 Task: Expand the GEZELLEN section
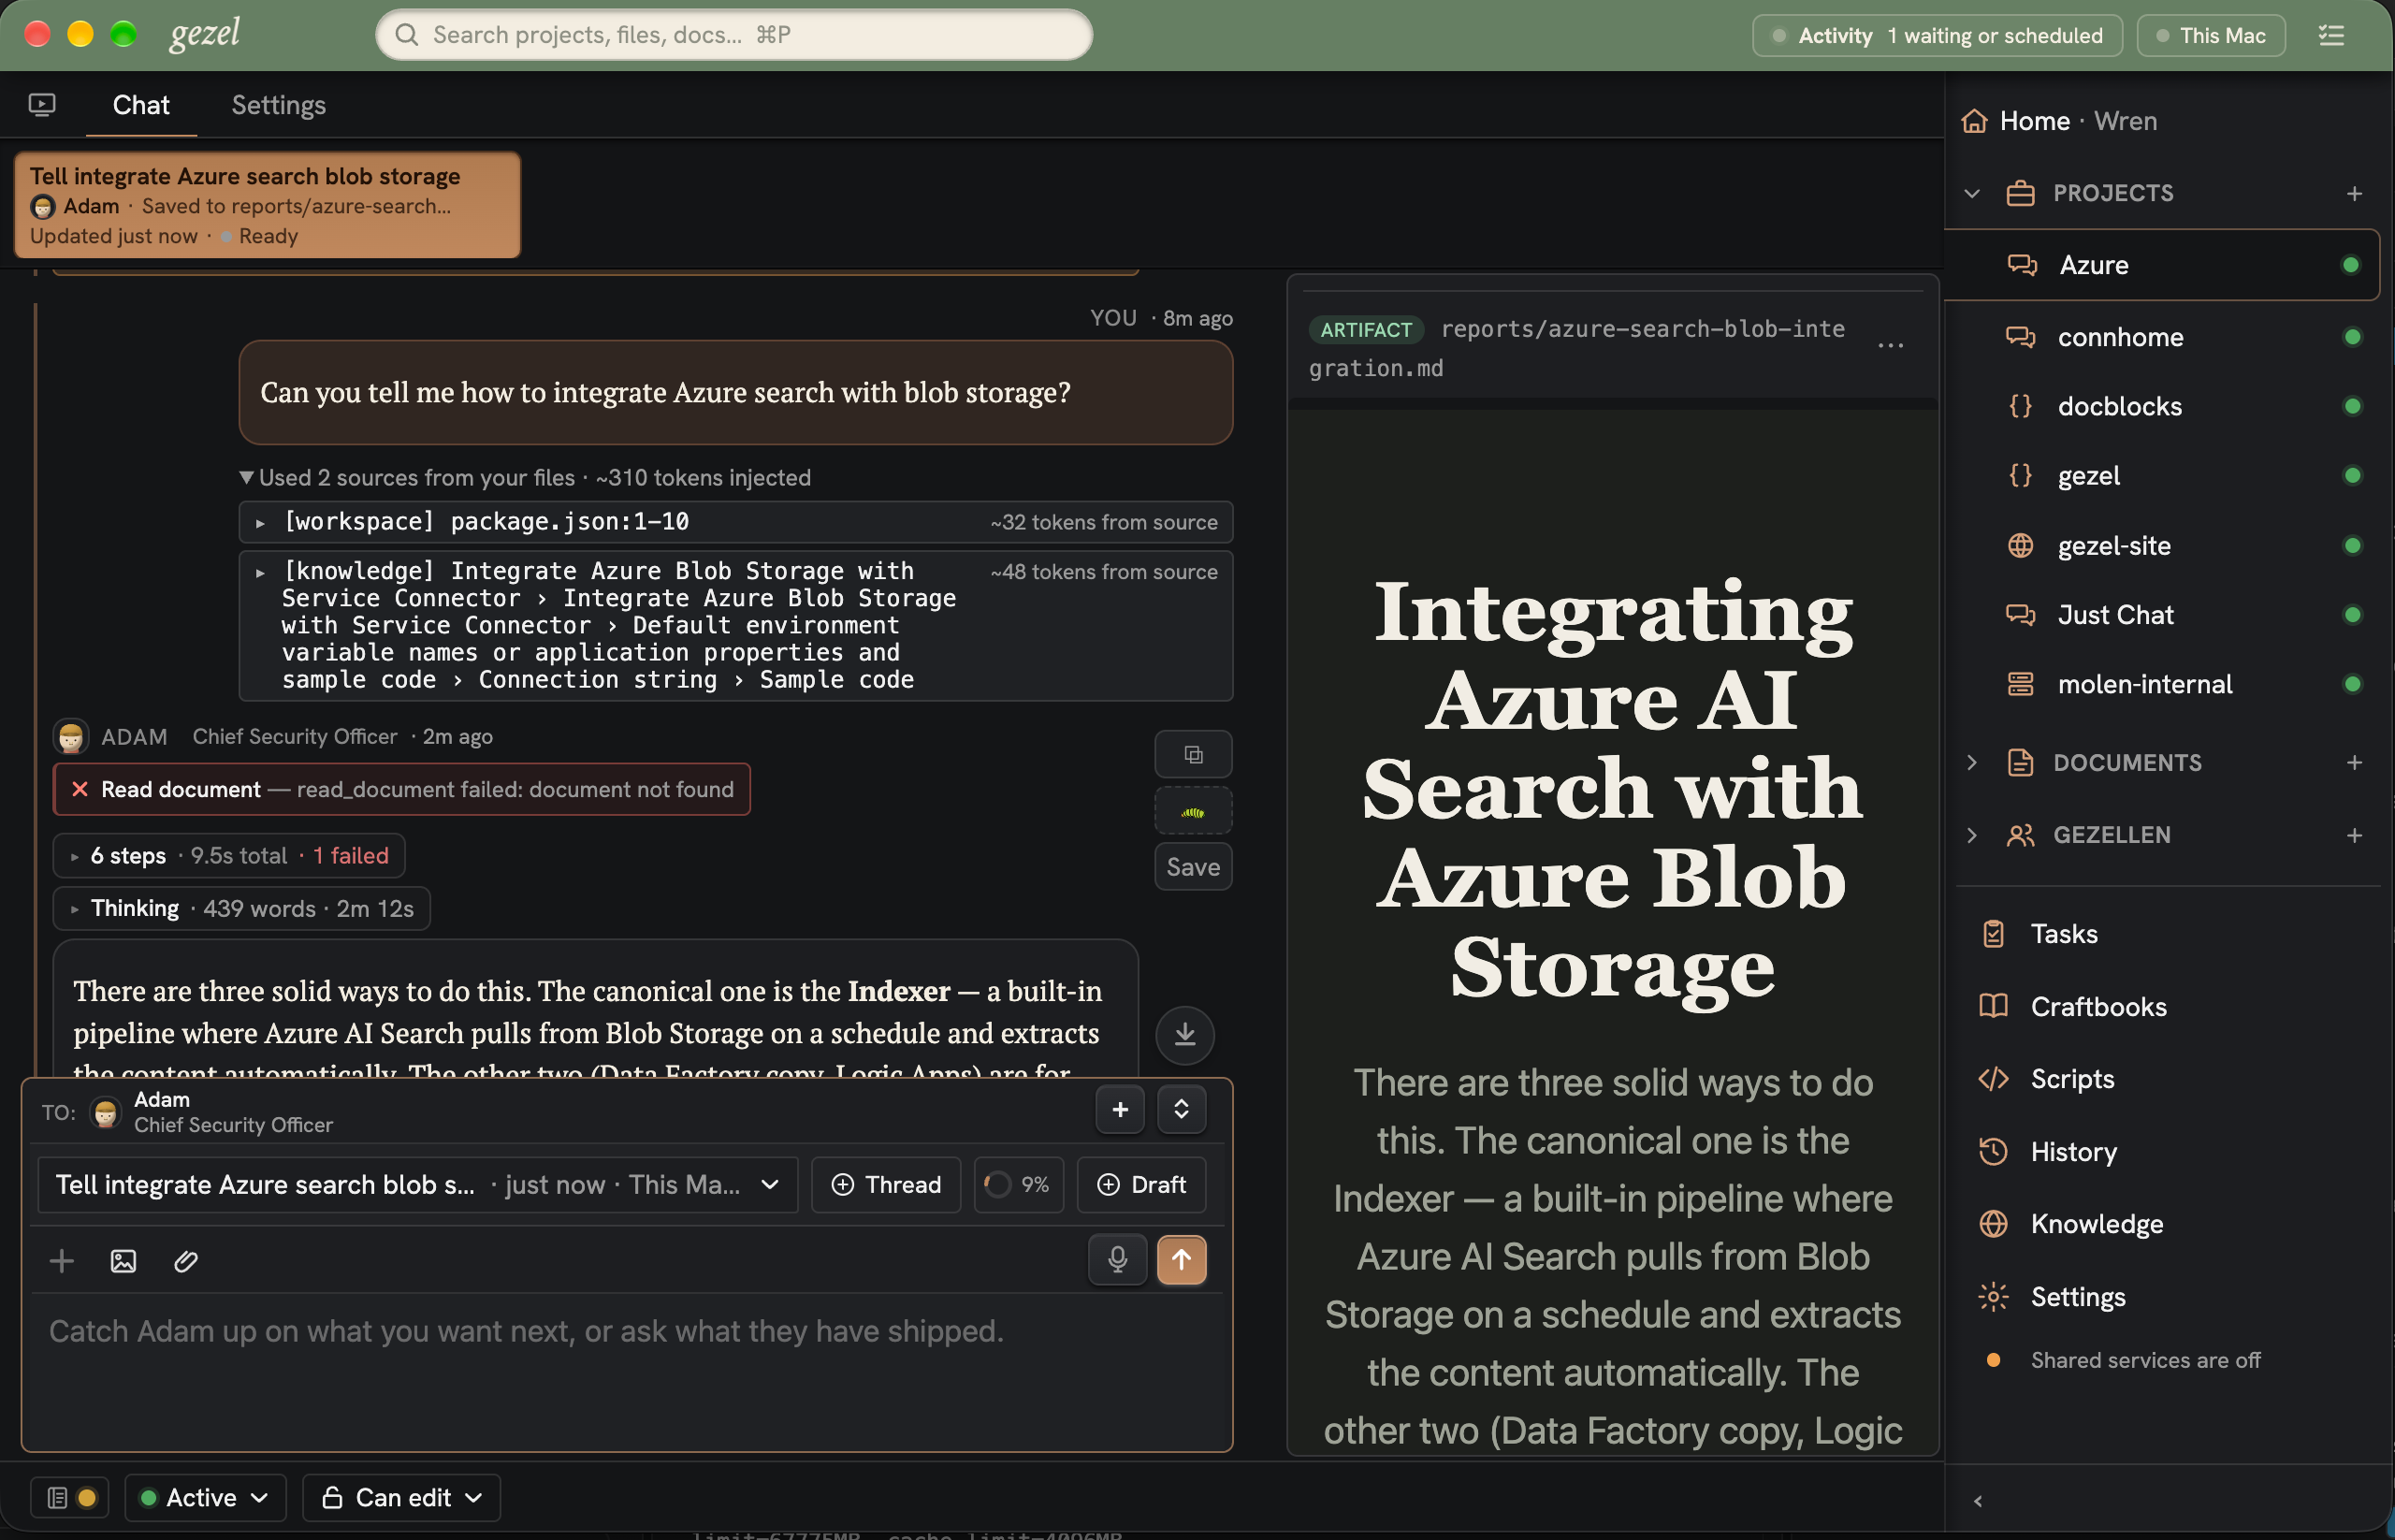(x=1971, y=835)
